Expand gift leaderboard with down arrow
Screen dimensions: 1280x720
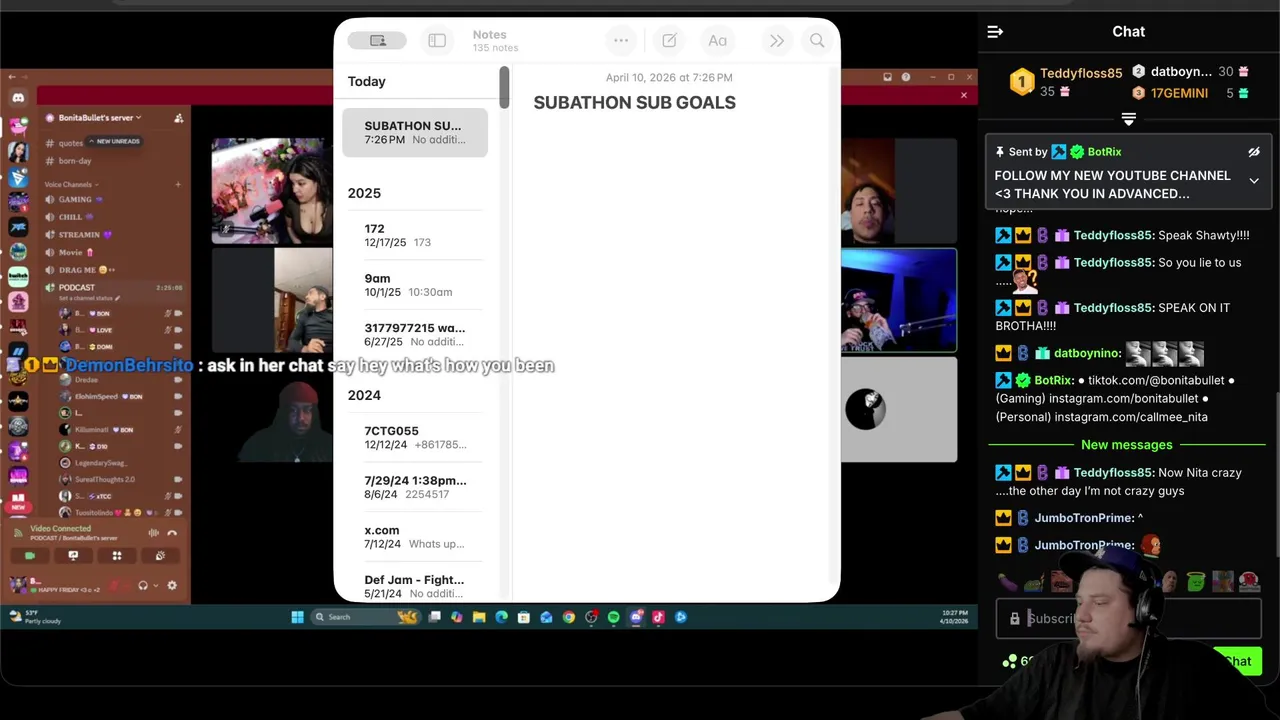1128,119
